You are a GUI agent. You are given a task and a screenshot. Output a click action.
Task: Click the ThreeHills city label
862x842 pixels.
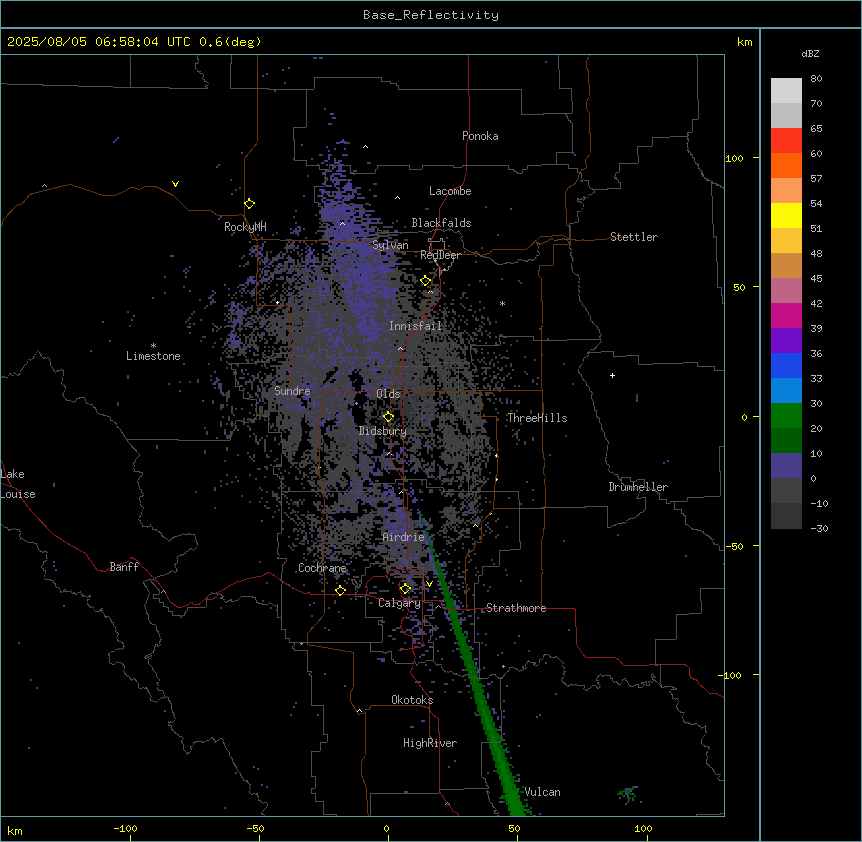point(537,418)
